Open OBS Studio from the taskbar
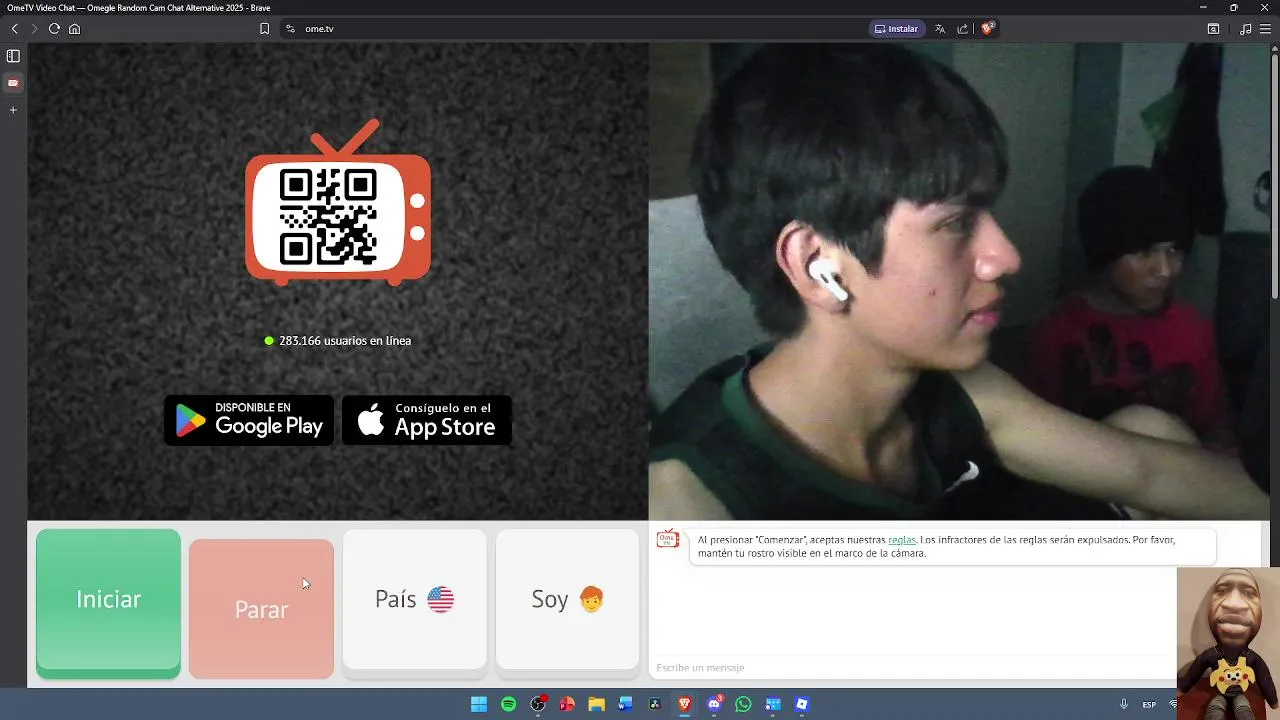 coord(538,704)
